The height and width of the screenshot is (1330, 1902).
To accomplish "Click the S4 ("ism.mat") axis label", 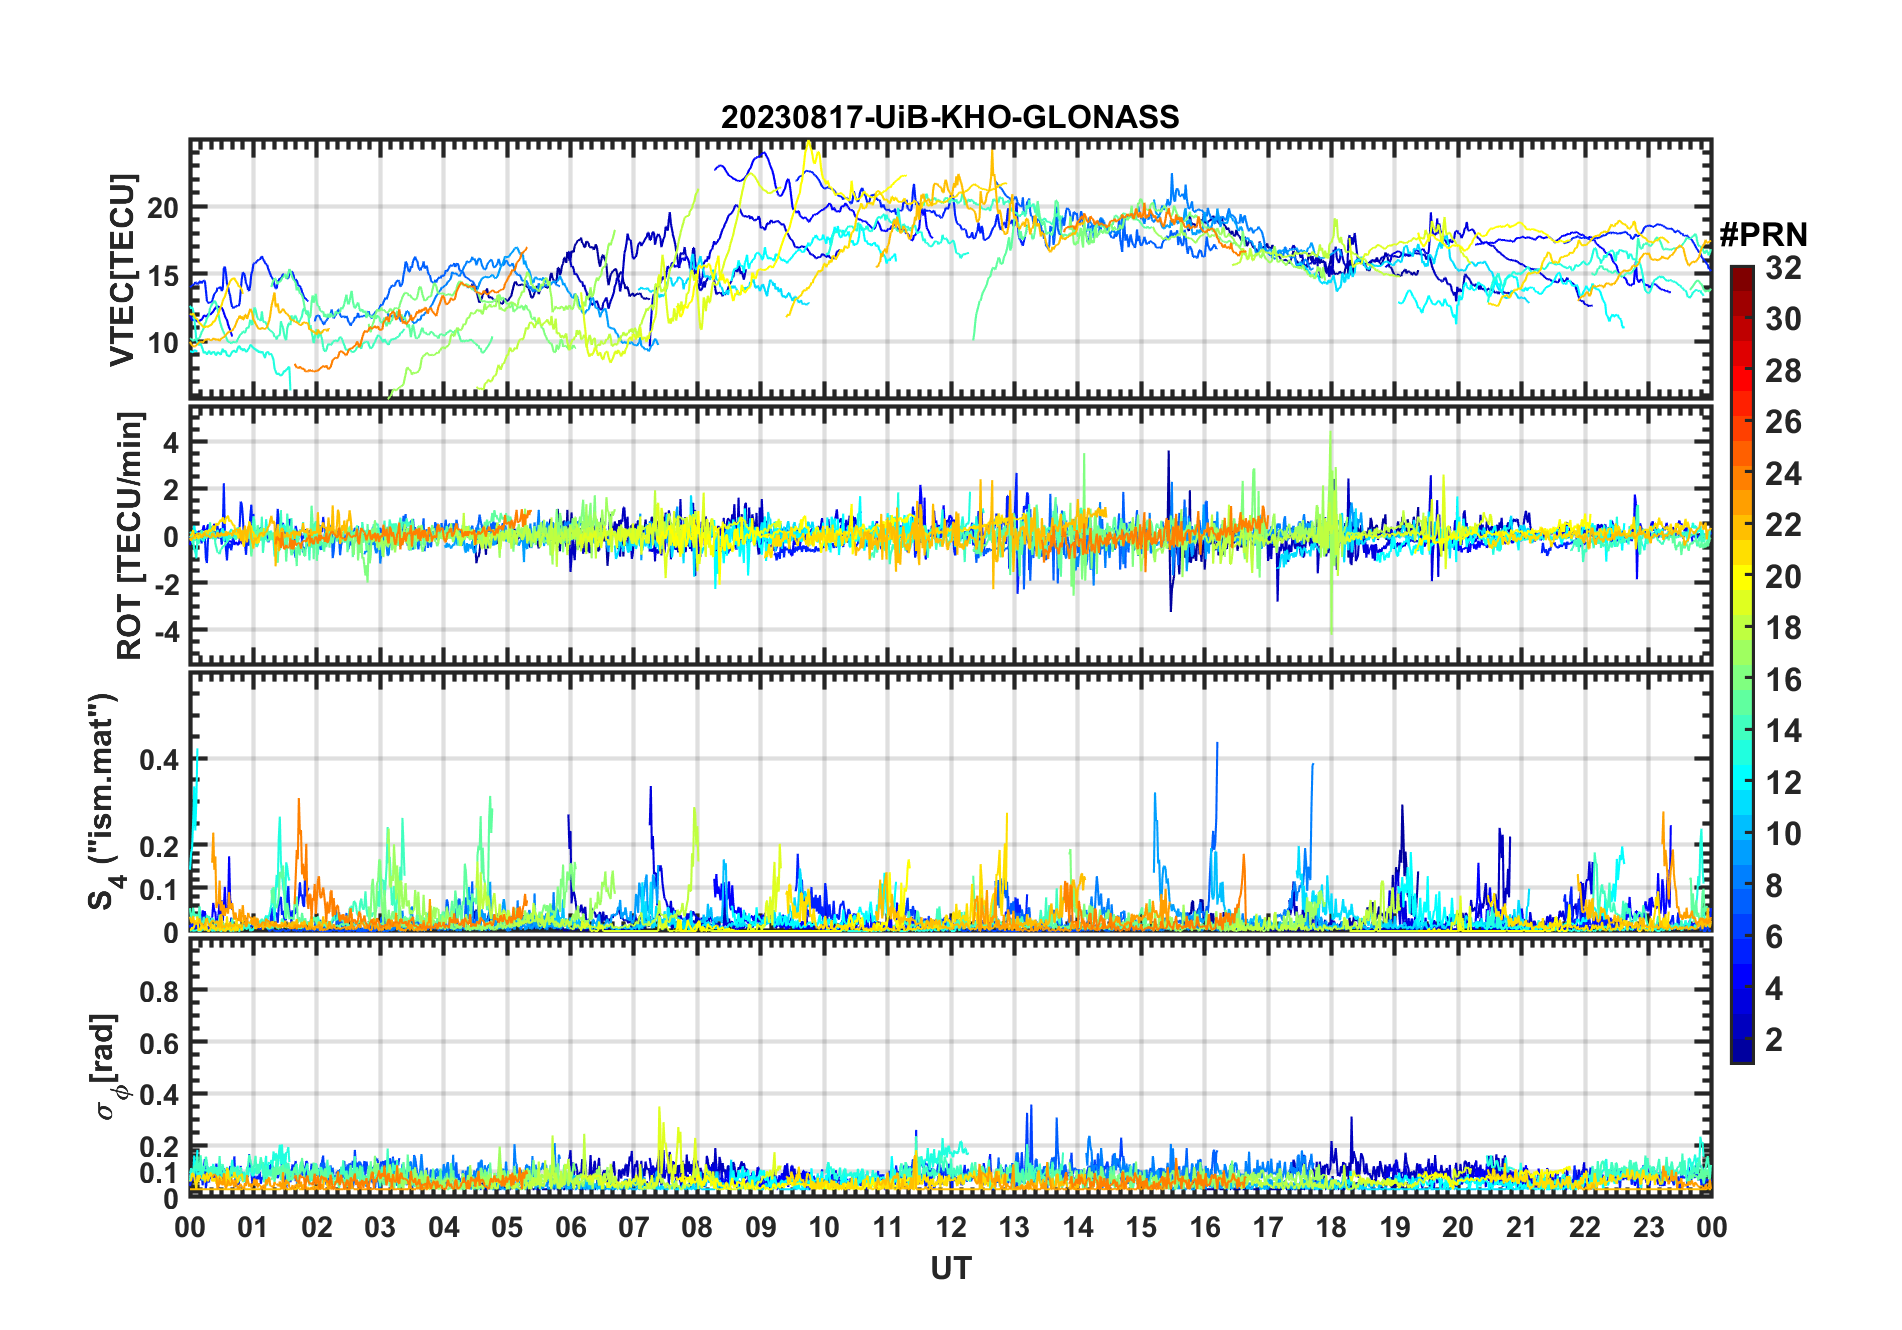I will [x=102, y=802].
